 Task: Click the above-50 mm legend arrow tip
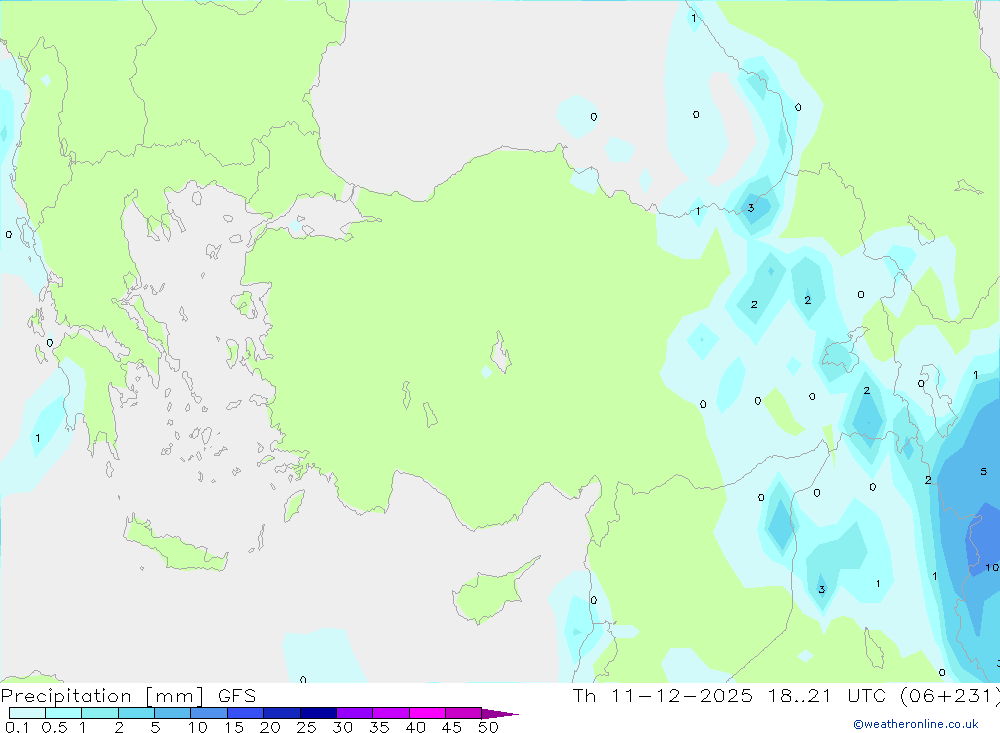(x=500, y=713)
